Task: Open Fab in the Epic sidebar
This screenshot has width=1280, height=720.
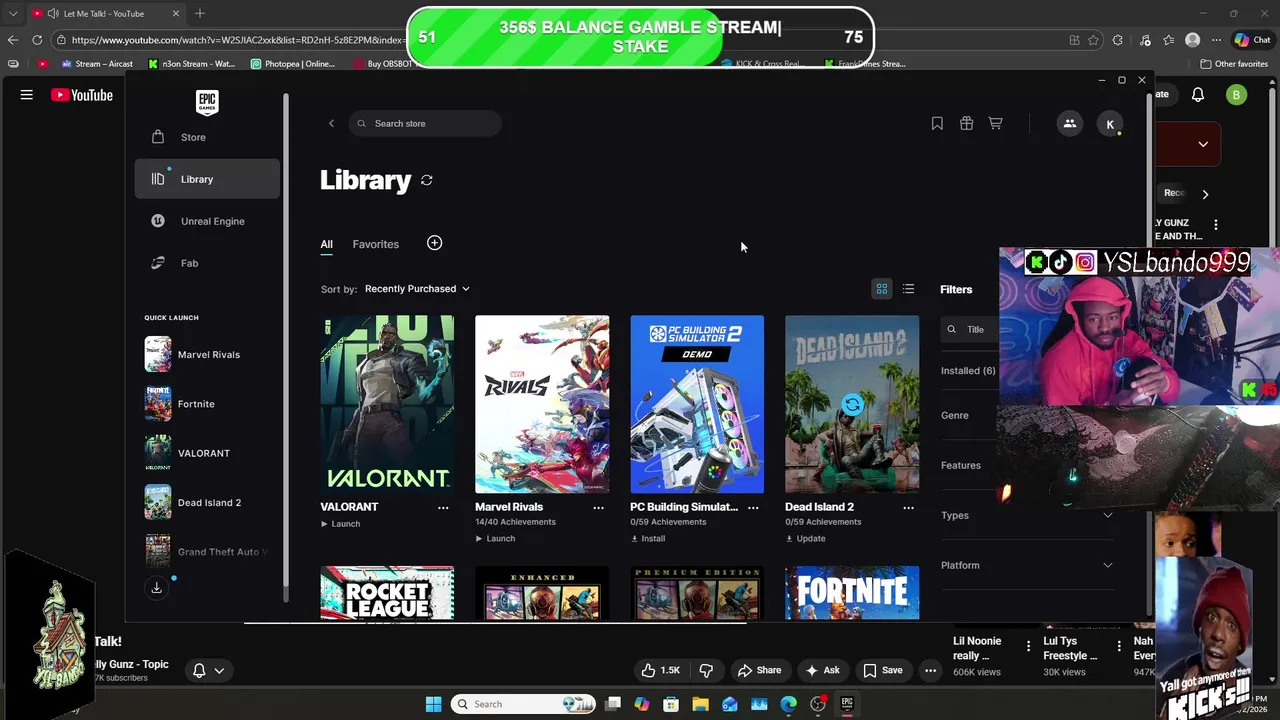Action: pos(207,263)
